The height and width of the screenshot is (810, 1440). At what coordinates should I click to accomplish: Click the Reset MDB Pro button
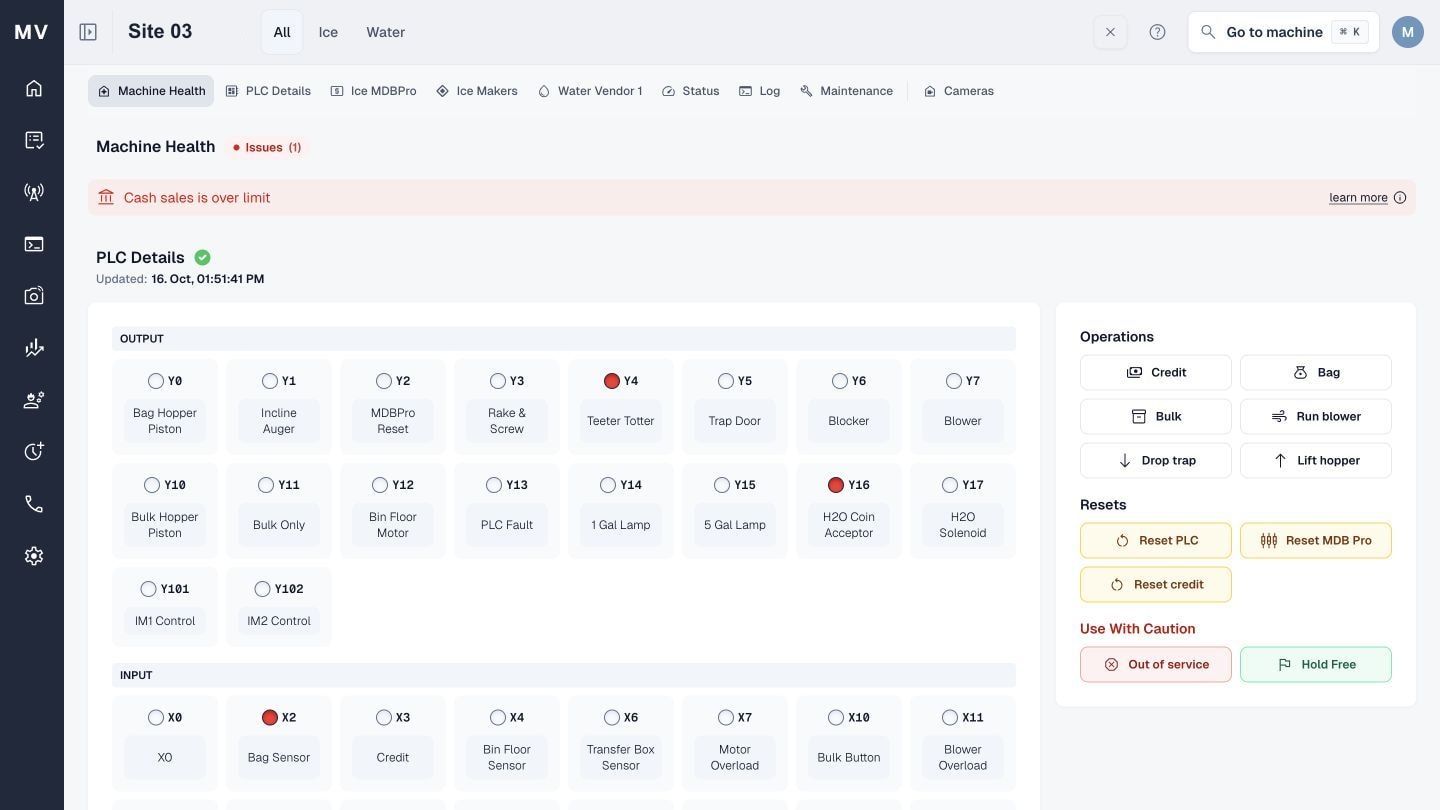pos(1316,540)
